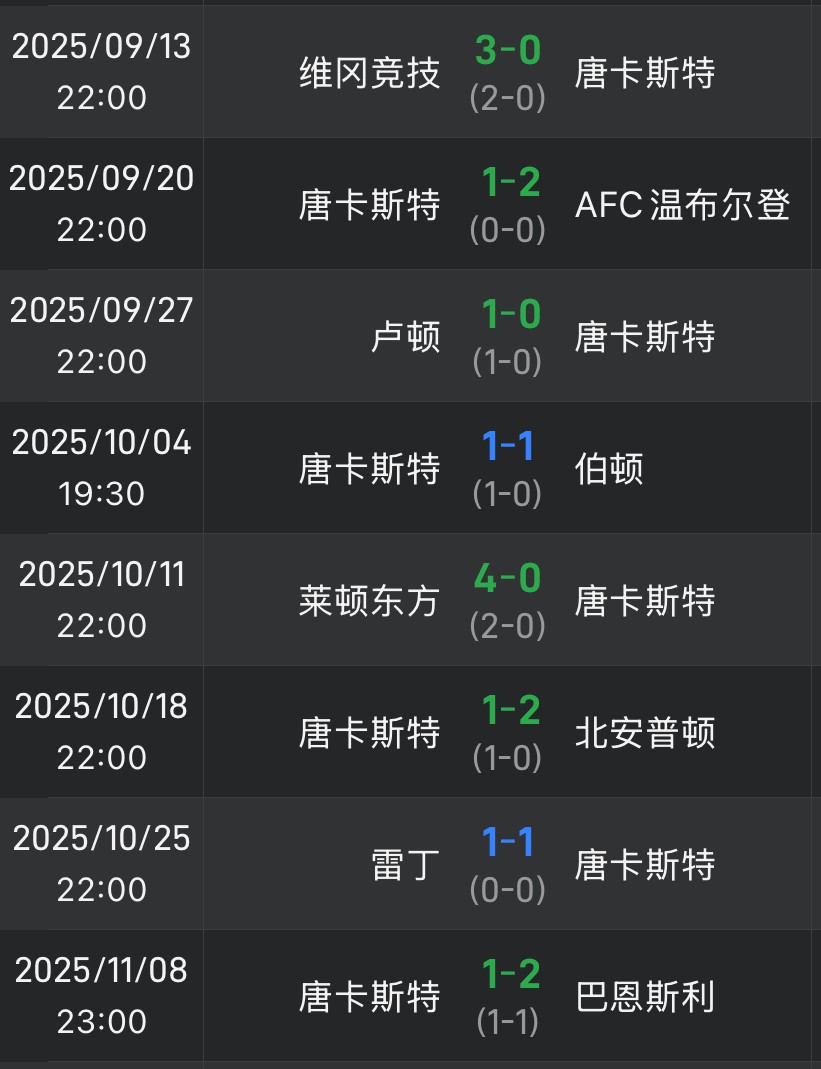Open the 3-0 score of 维冈竞技 match
Viewport: 821px width, 1069px height.
(508, 50)
